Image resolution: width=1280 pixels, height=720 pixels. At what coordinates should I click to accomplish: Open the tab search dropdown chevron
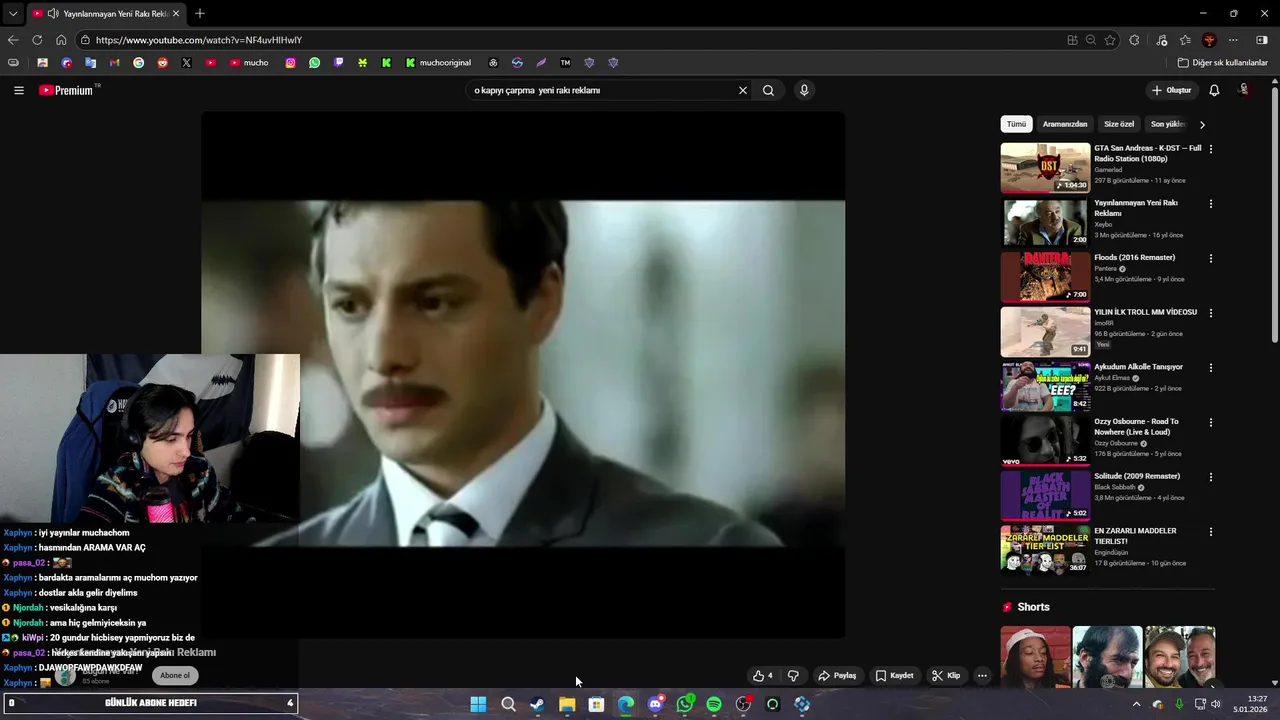coord(12,13)
